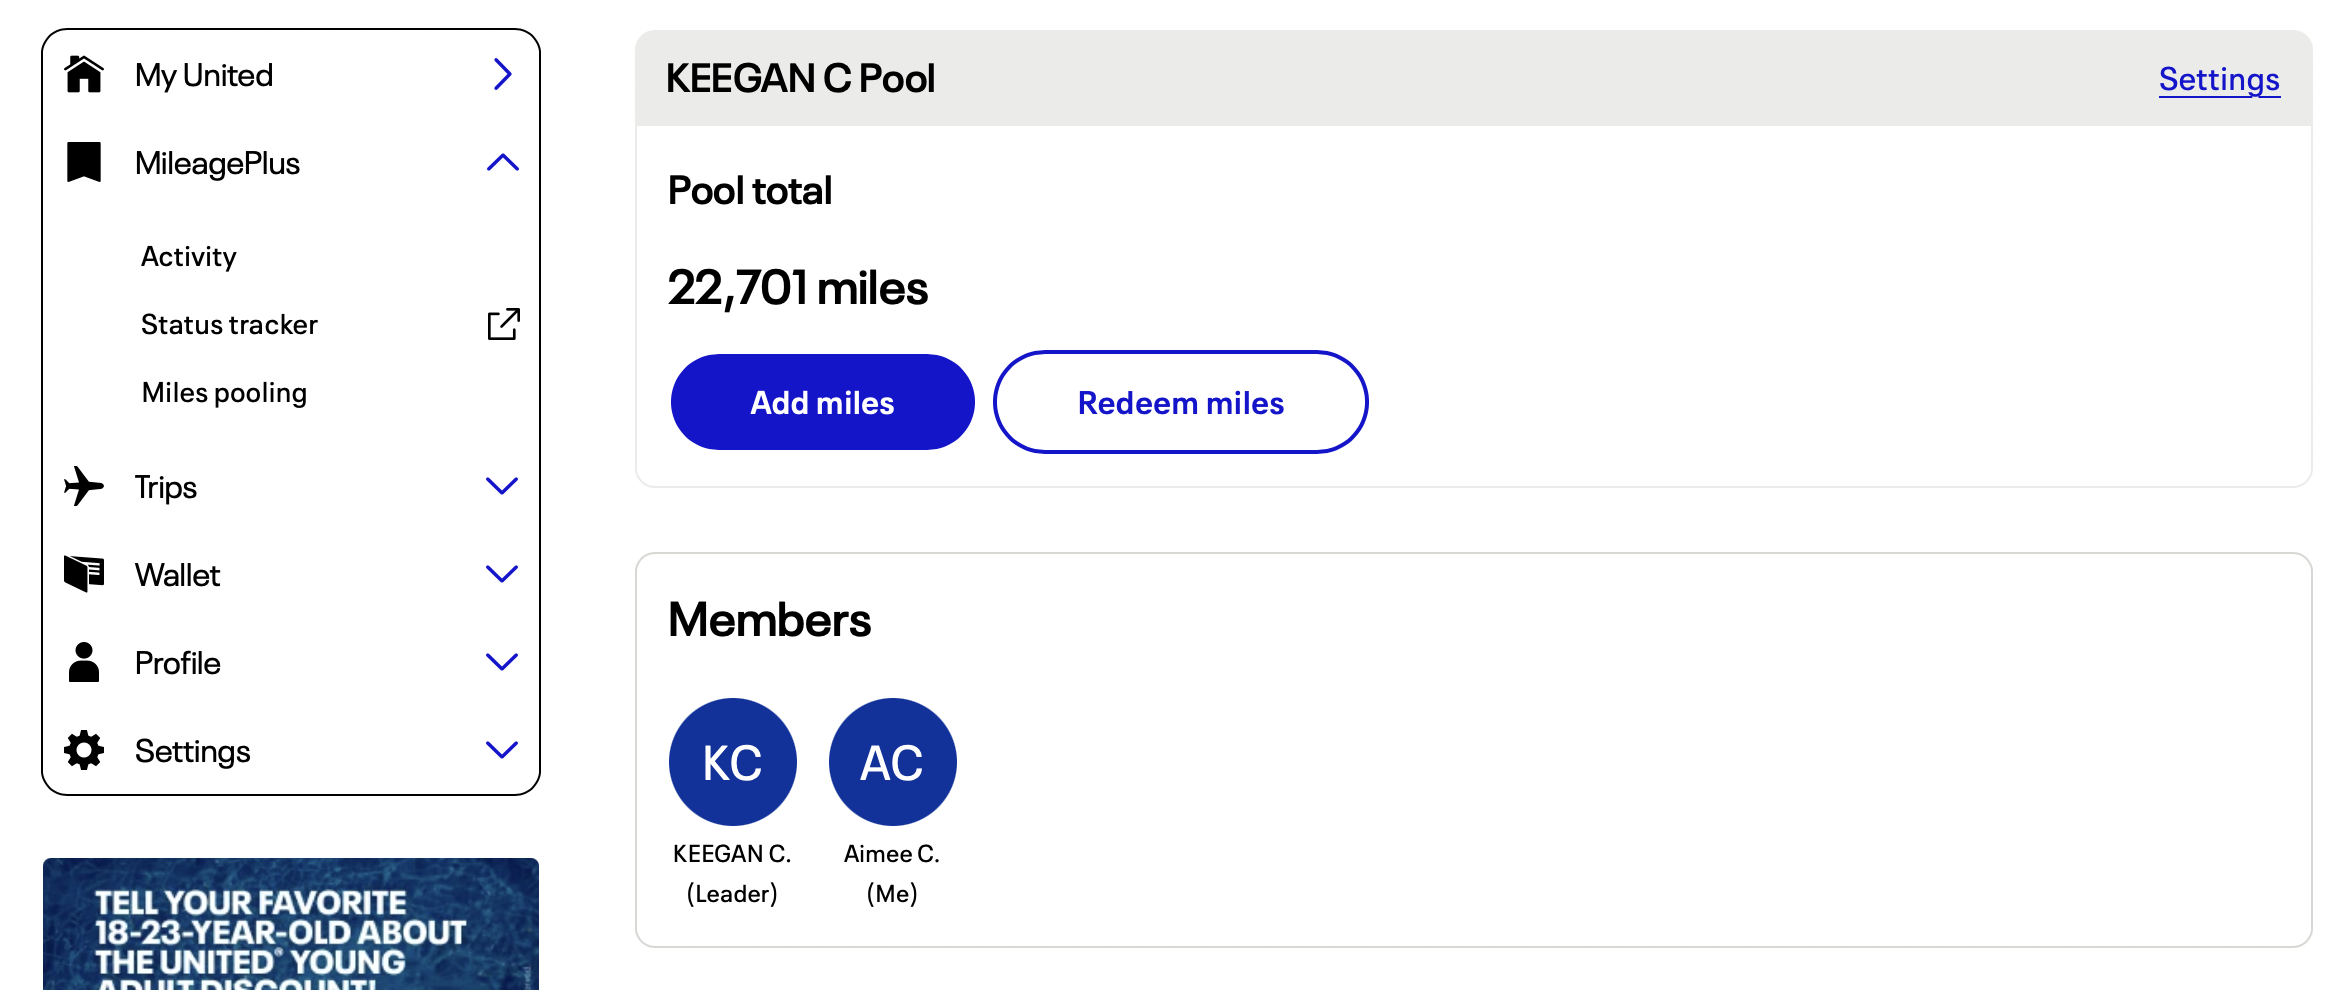Collapse the MileagePlus section chevron
This screenshot has width=2348, height=990.
[502, 162]
